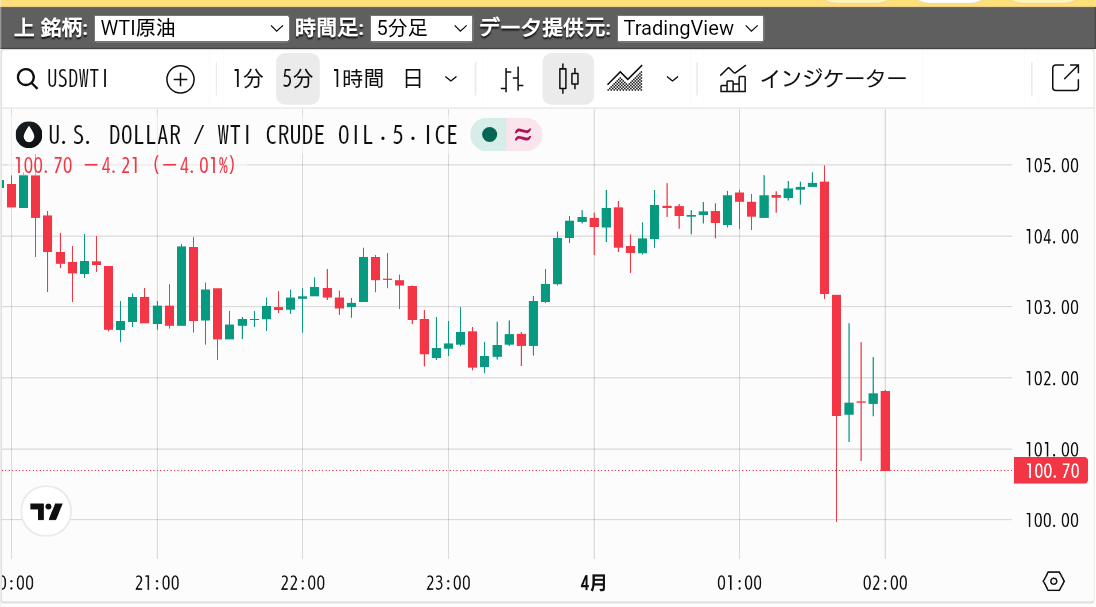Select the 日 daily timeframe

click(x=413, y=79)
